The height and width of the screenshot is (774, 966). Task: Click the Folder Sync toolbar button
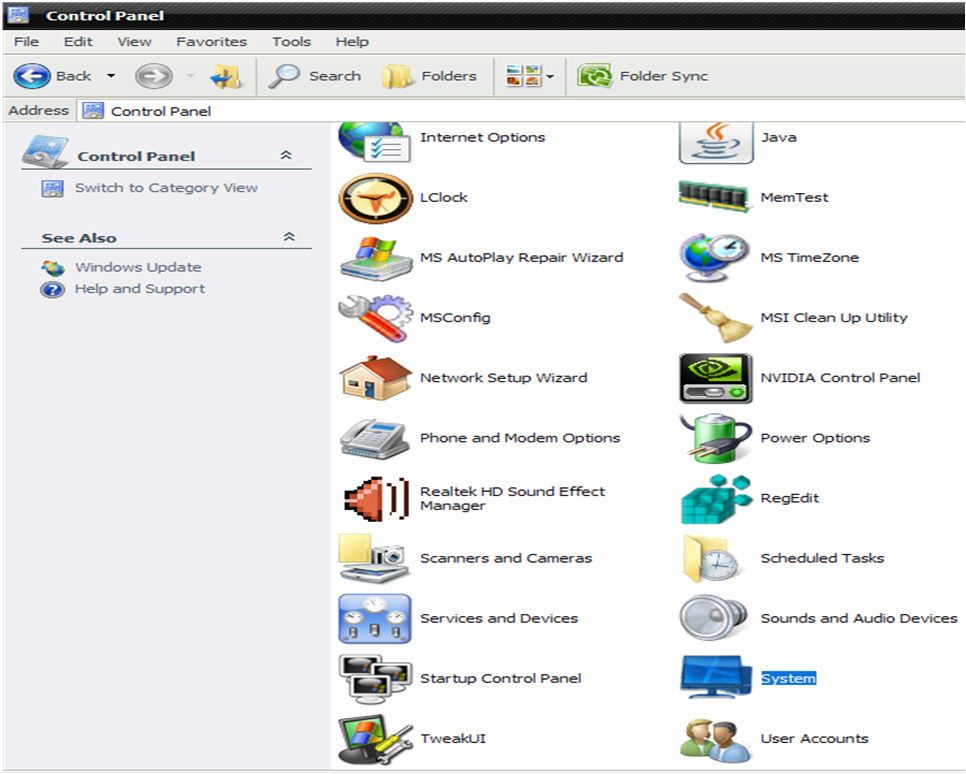coord(643,76)
